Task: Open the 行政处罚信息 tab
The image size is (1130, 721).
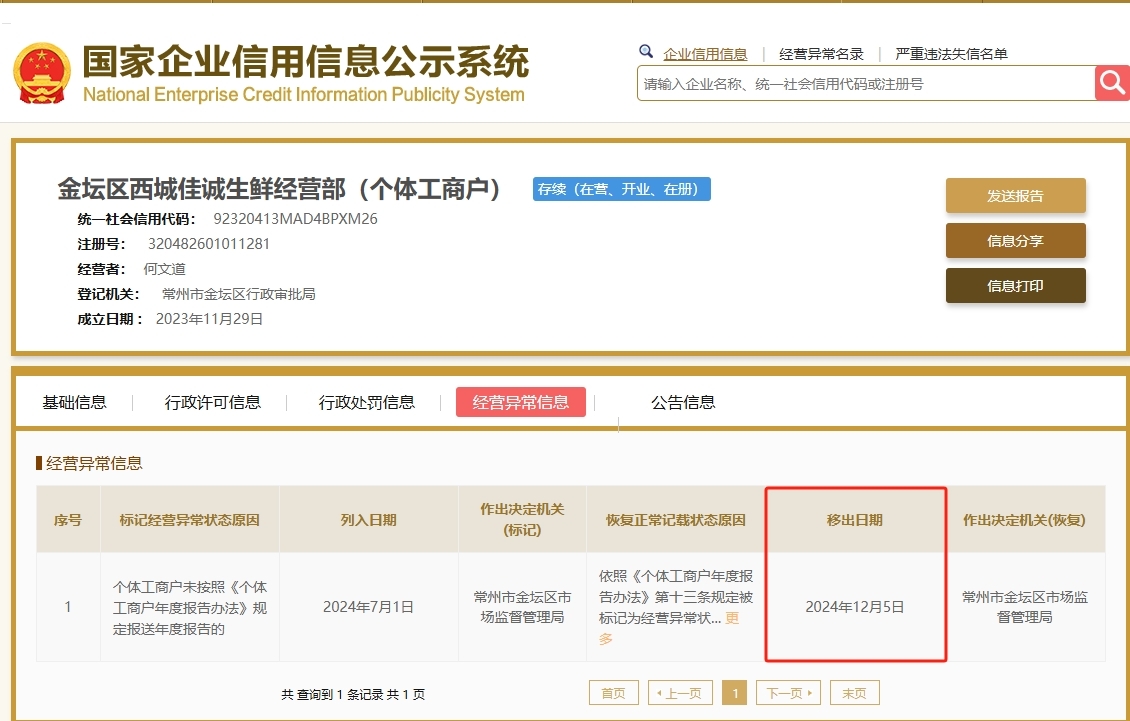Action: pyautogui.click(x=366, y=402)
